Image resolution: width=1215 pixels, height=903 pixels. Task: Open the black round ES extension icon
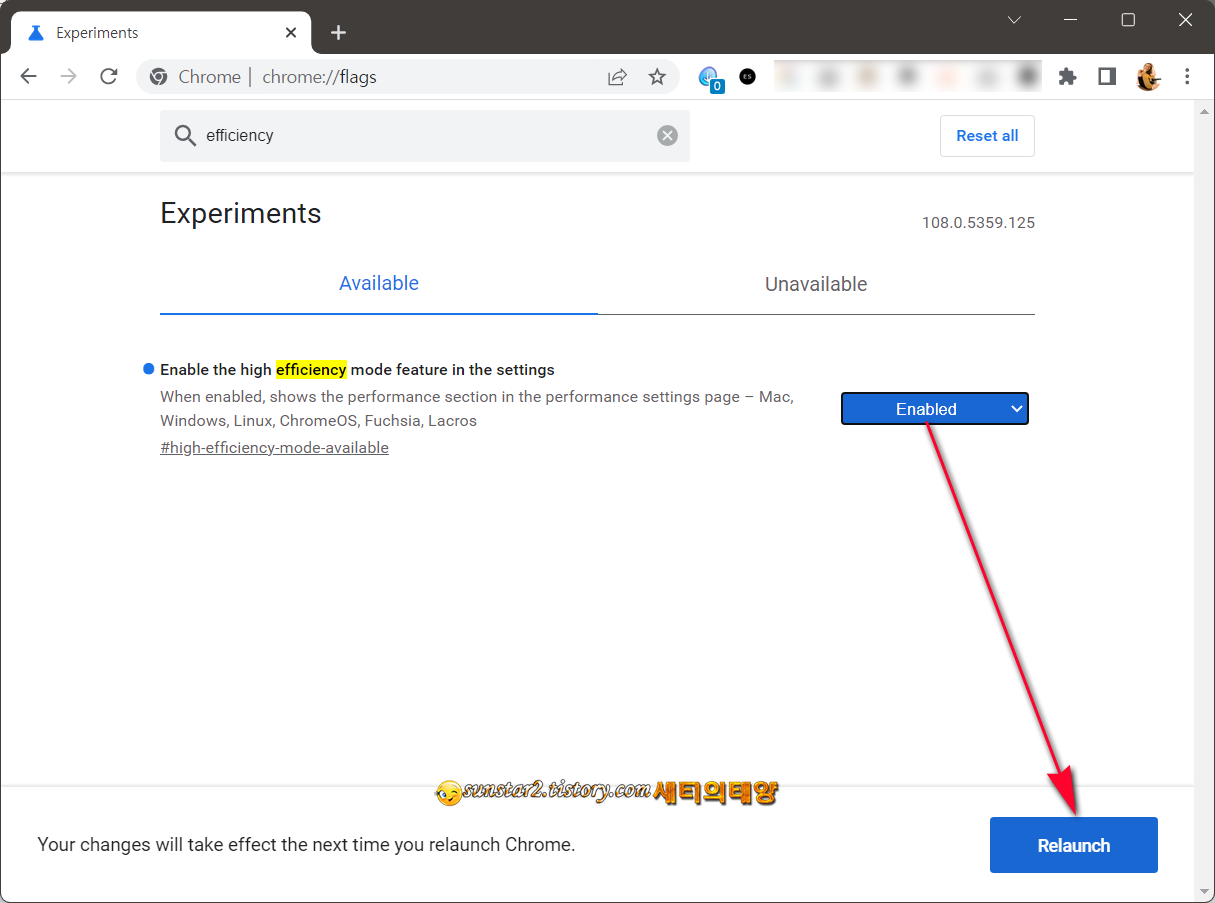tap(747, 77)
